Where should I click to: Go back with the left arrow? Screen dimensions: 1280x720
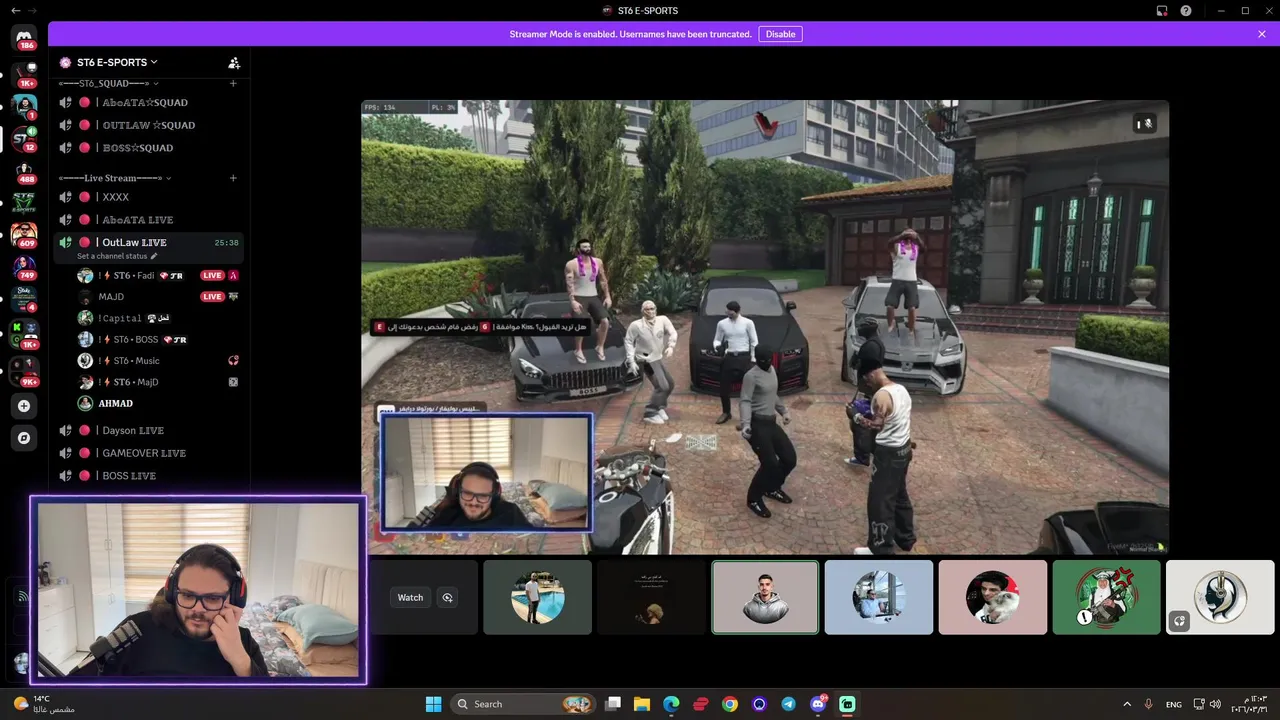[15, 10]
